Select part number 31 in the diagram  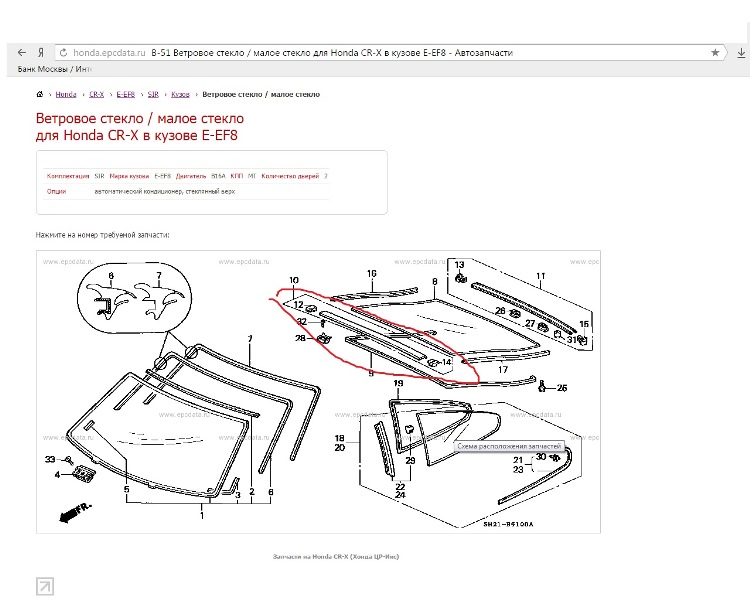[572, 339]
